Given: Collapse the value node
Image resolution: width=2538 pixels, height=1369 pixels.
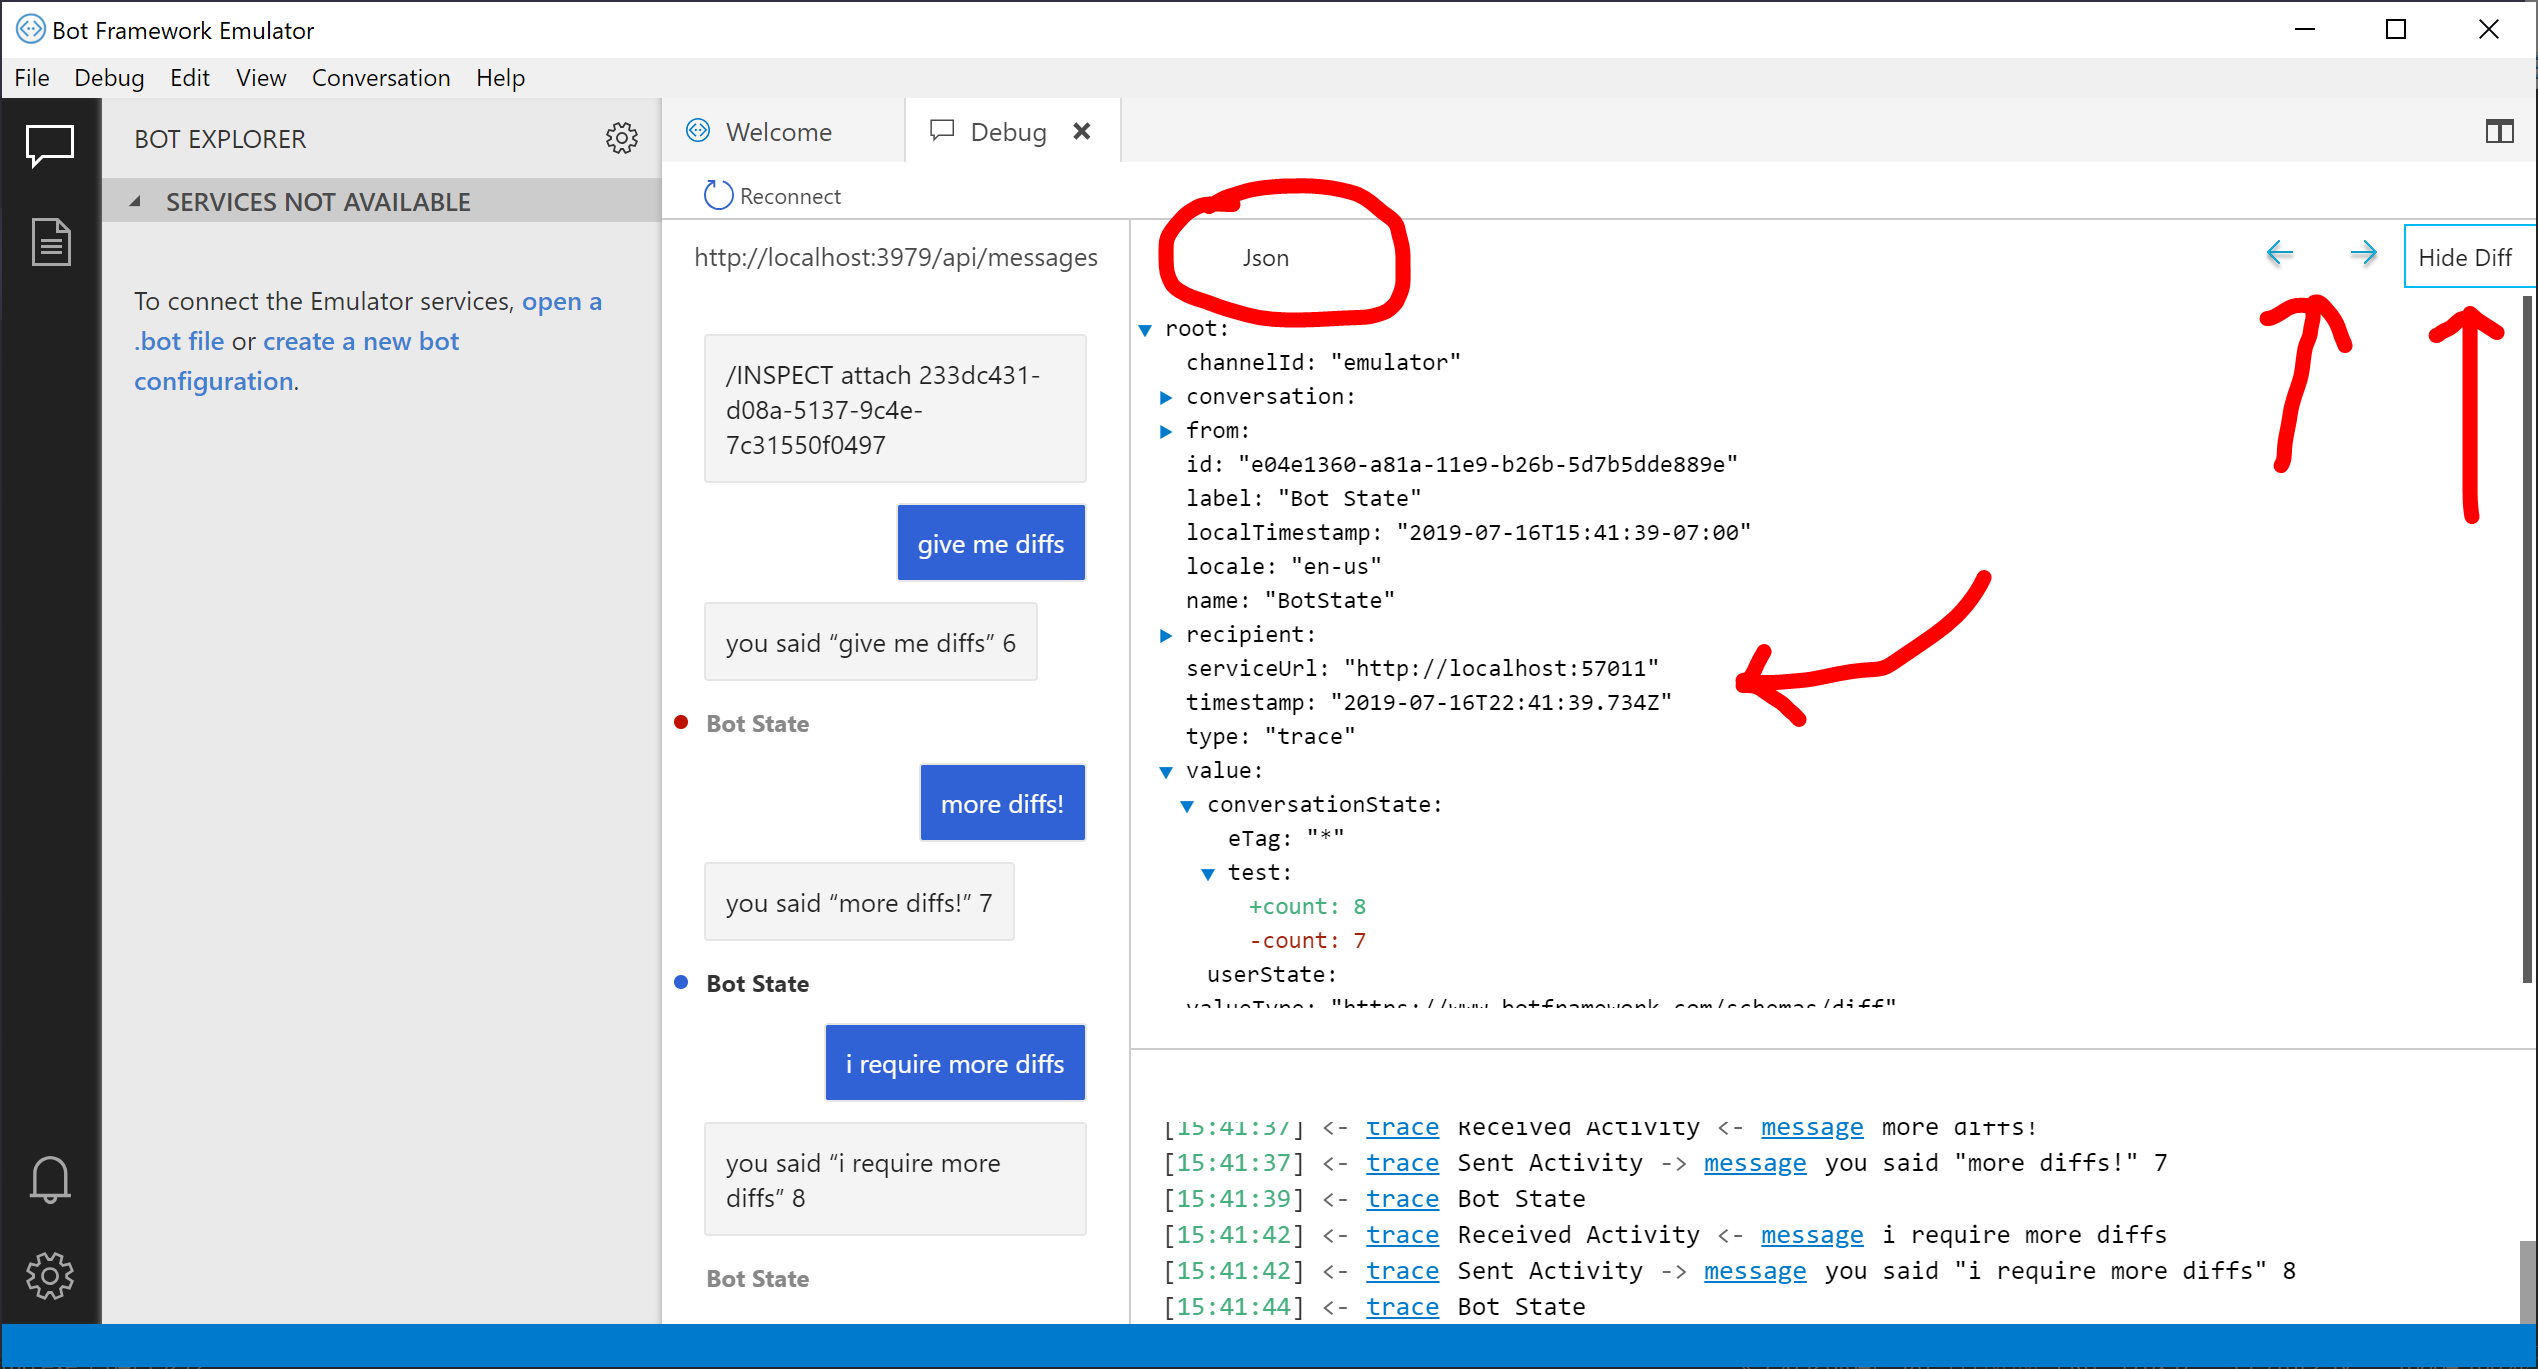Looking at the screenshot, I should (1166, 771).
